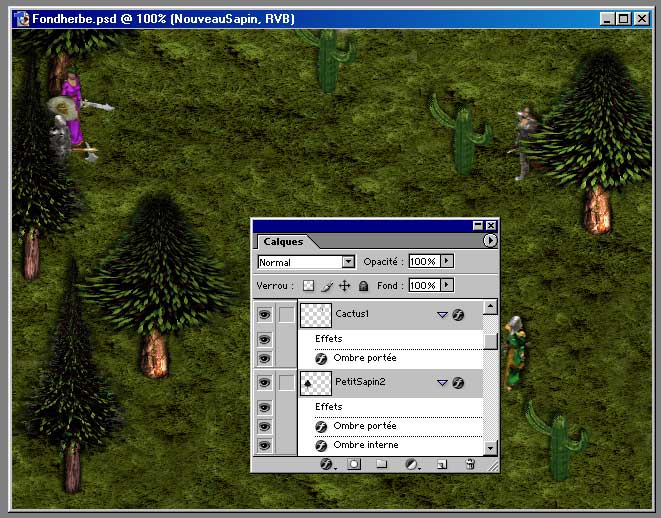Click Ombre portée under Cactus1
The height and width of the screenshot is (518, 661).
coord(365,358)
